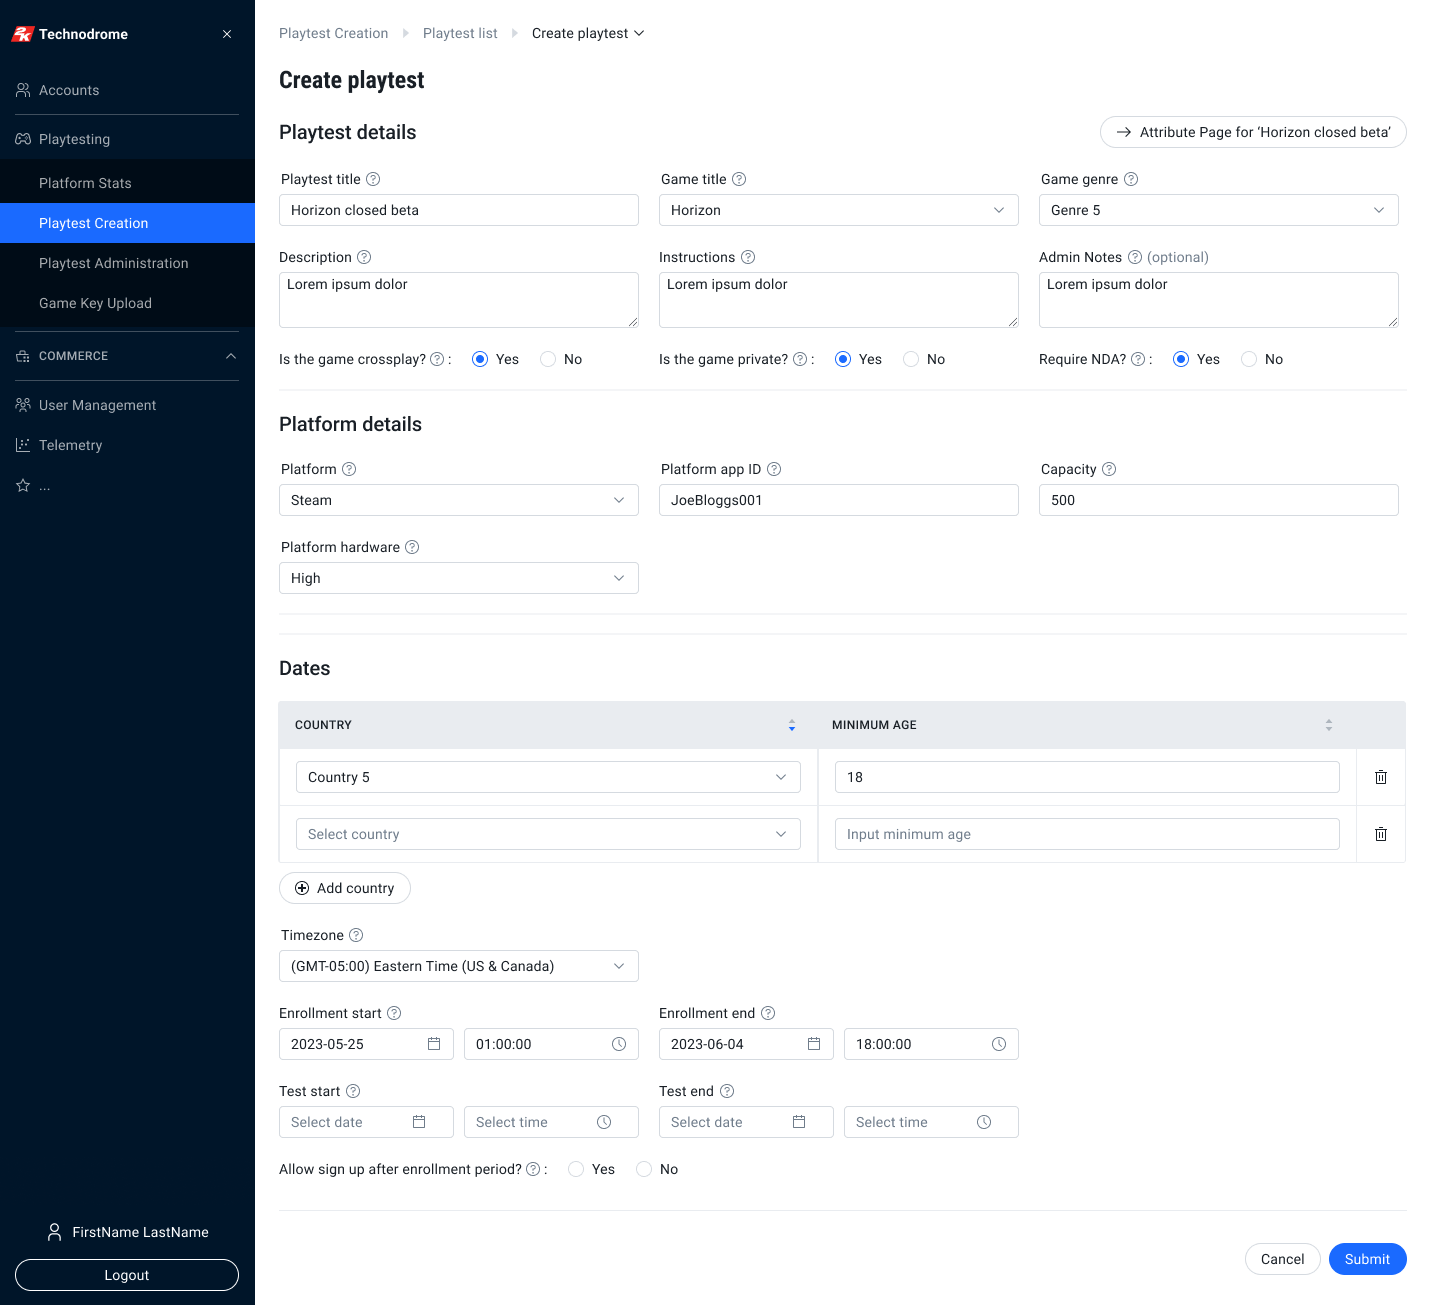Click the Platform hardware help icon
1430x1305 pixels.
tap(412, 547)
